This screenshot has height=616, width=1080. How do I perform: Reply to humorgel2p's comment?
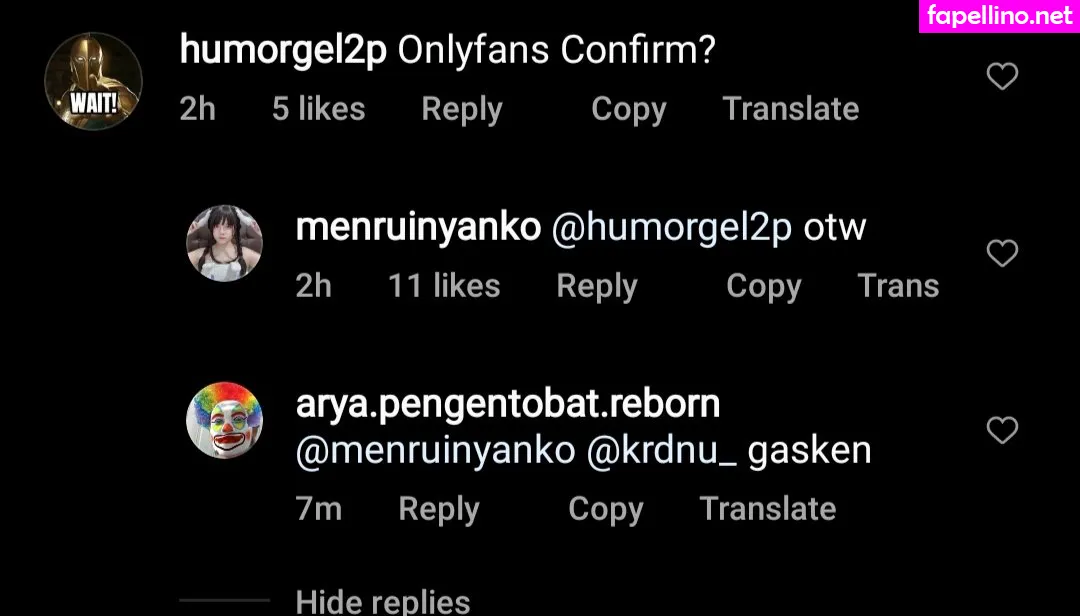coord(461,109)
